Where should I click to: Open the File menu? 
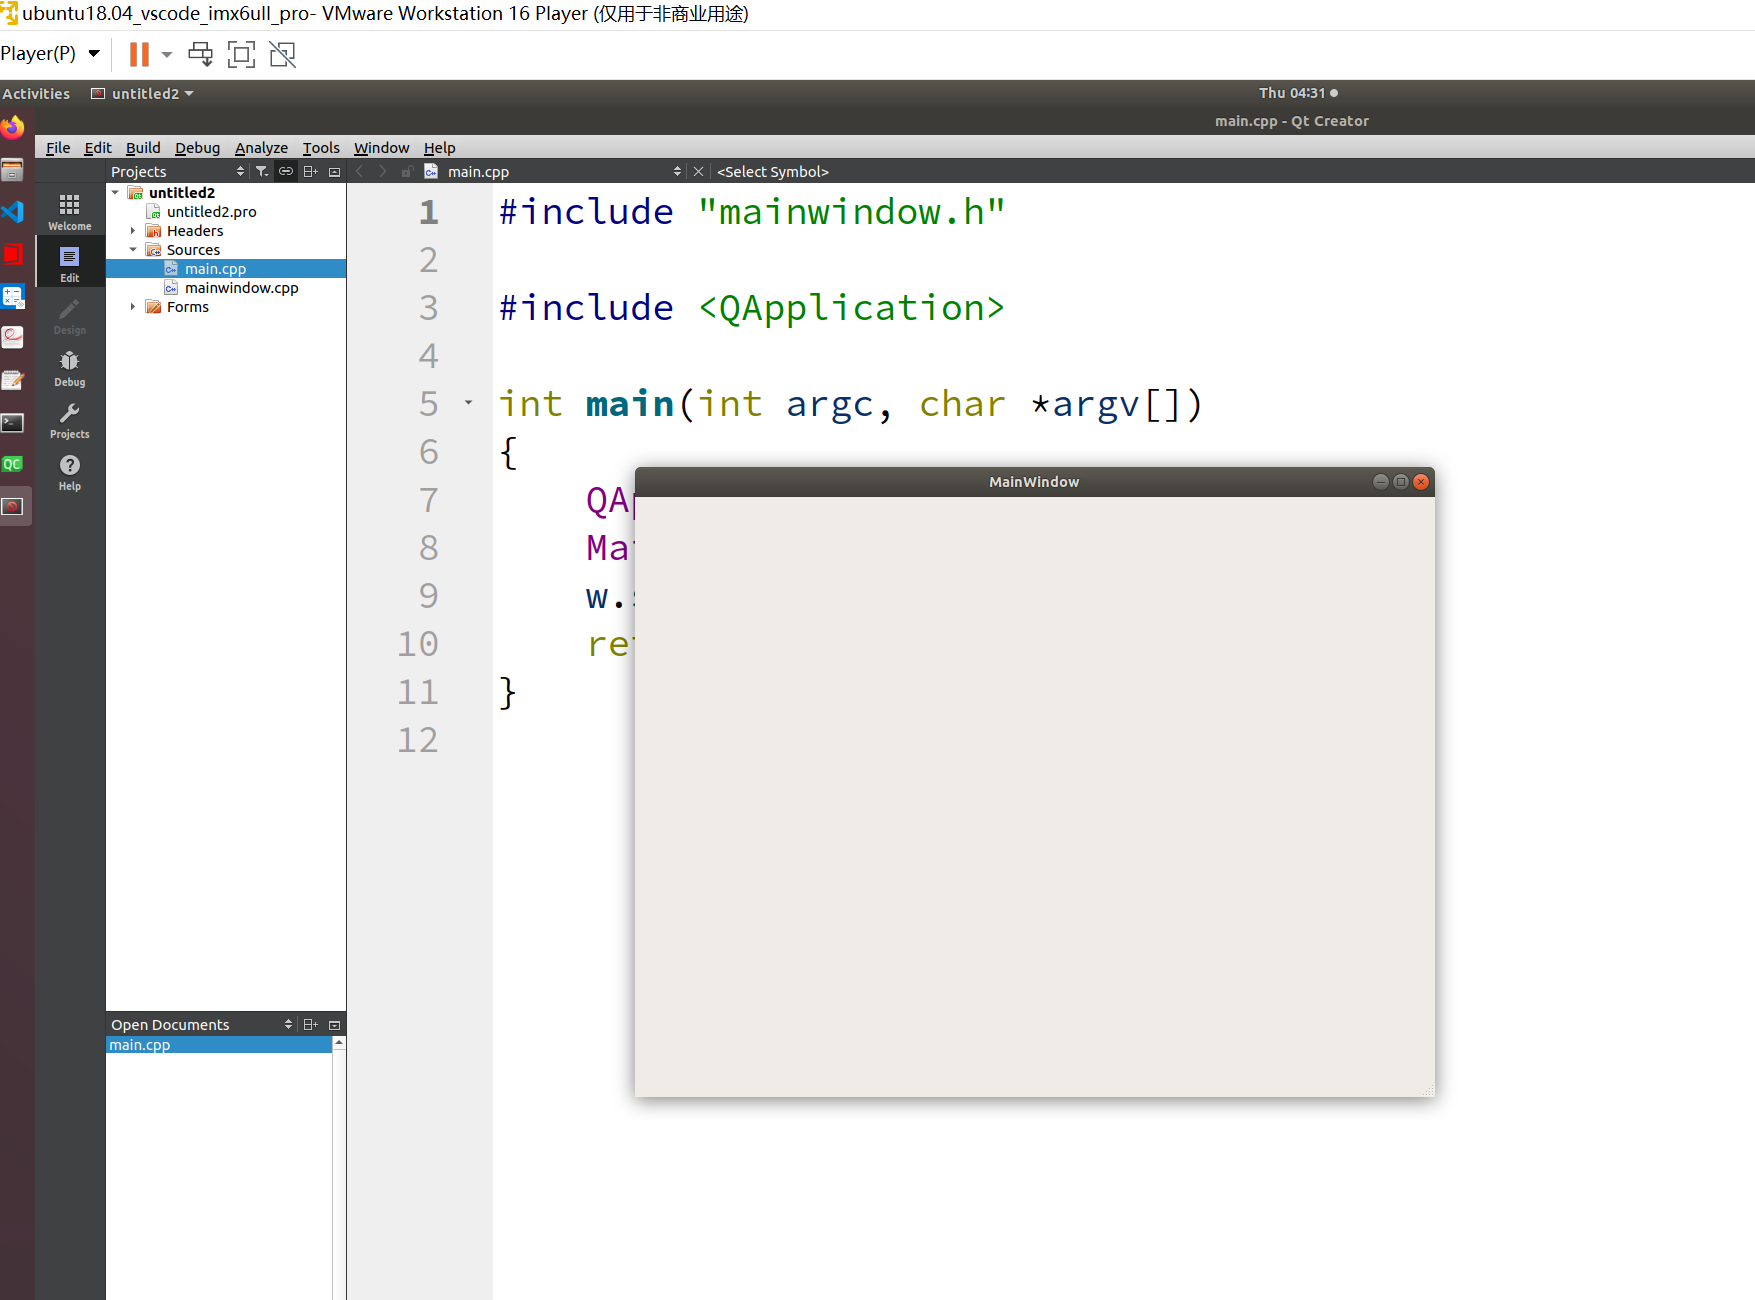58,147
